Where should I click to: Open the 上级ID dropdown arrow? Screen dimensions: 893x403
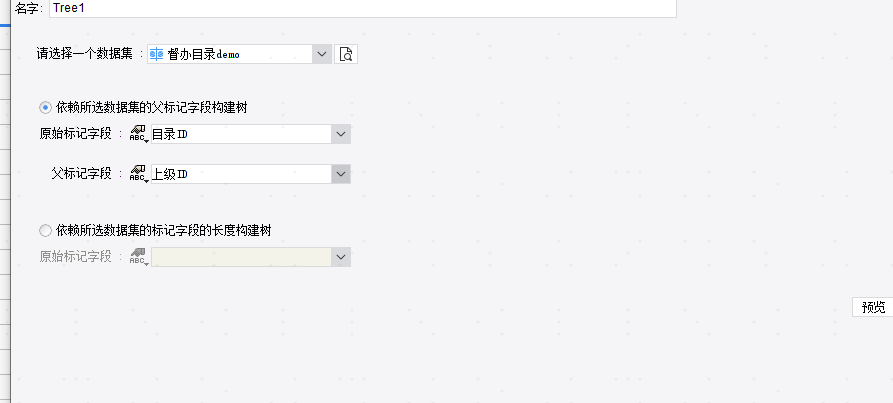[x=341, y=174]
